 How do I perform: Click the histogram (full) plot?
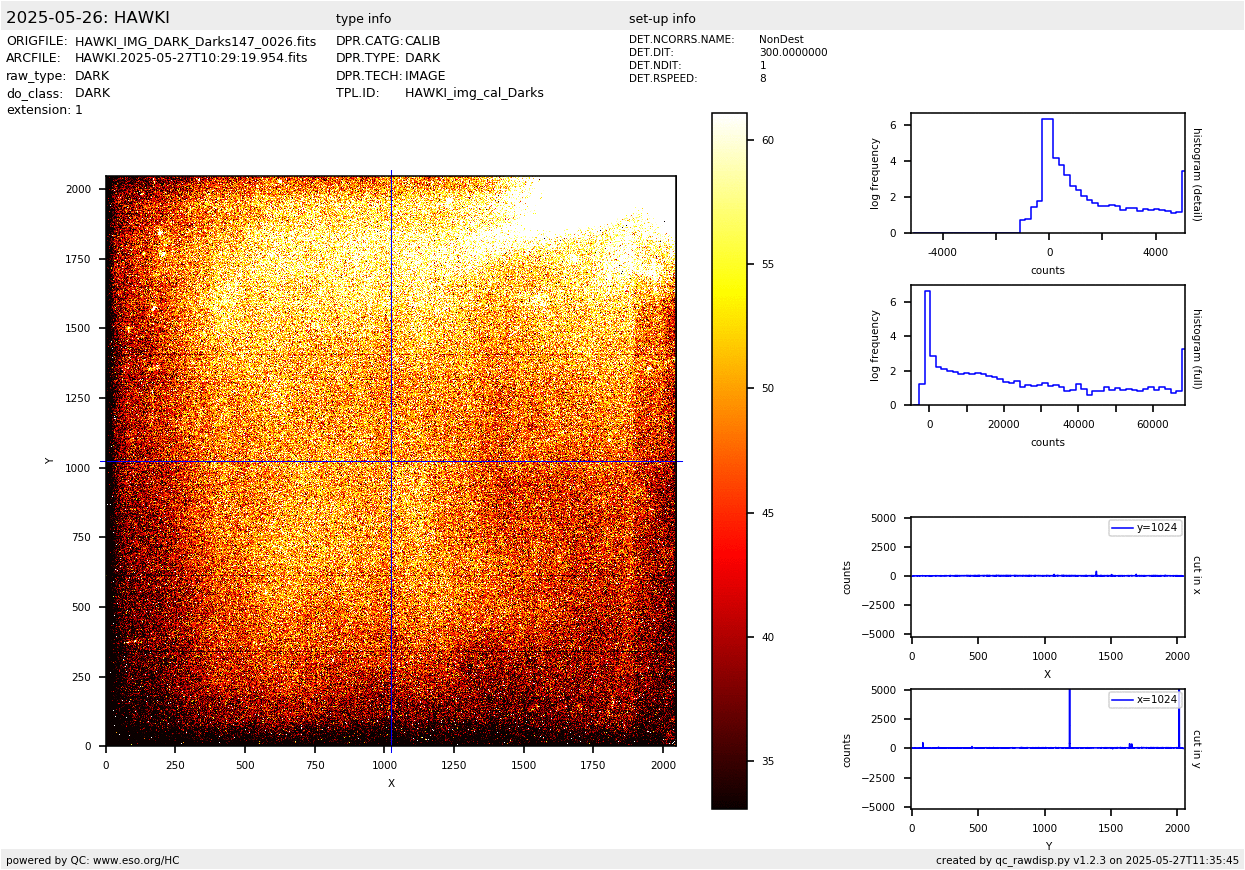(1047, 345)
